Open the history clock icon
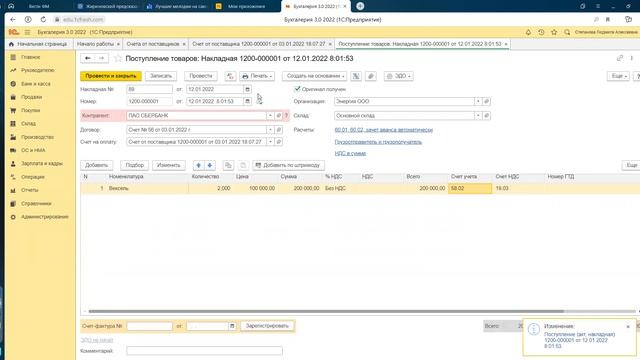The width and height of the screenshot is (640, 360). 541,32
